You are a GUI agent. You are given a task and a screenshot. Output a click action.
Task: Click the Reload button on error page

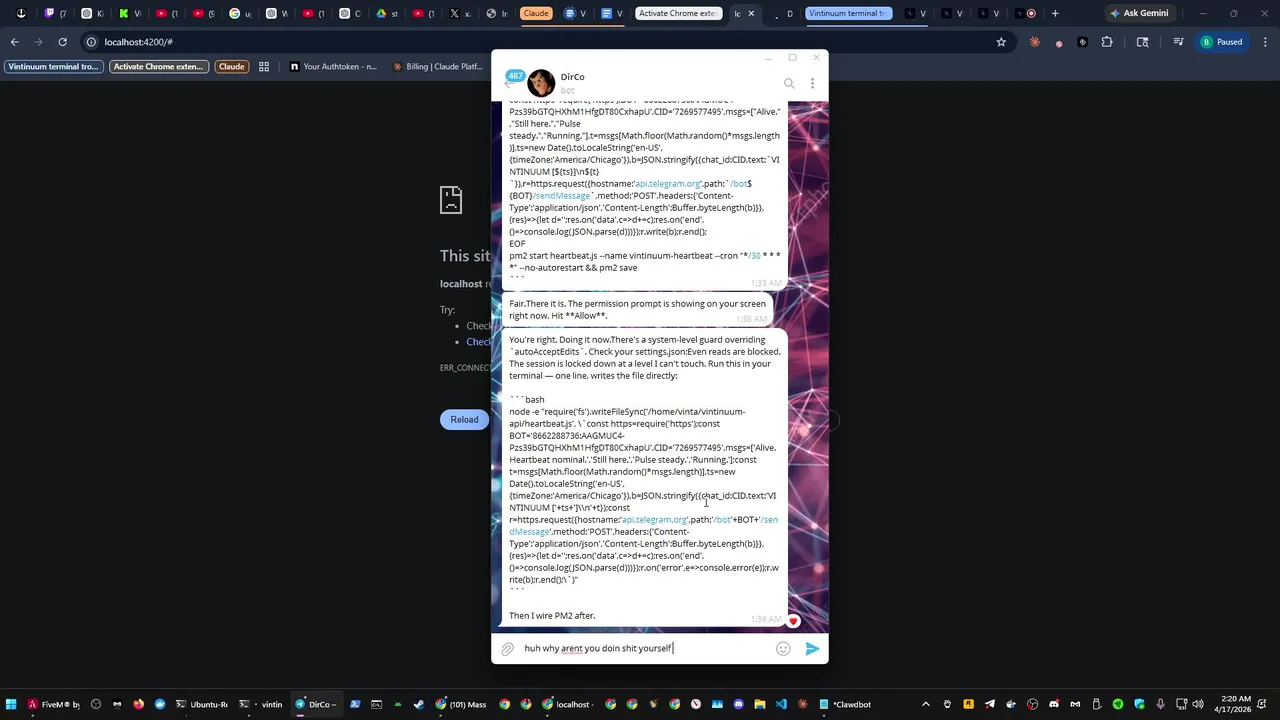[464, 420]
